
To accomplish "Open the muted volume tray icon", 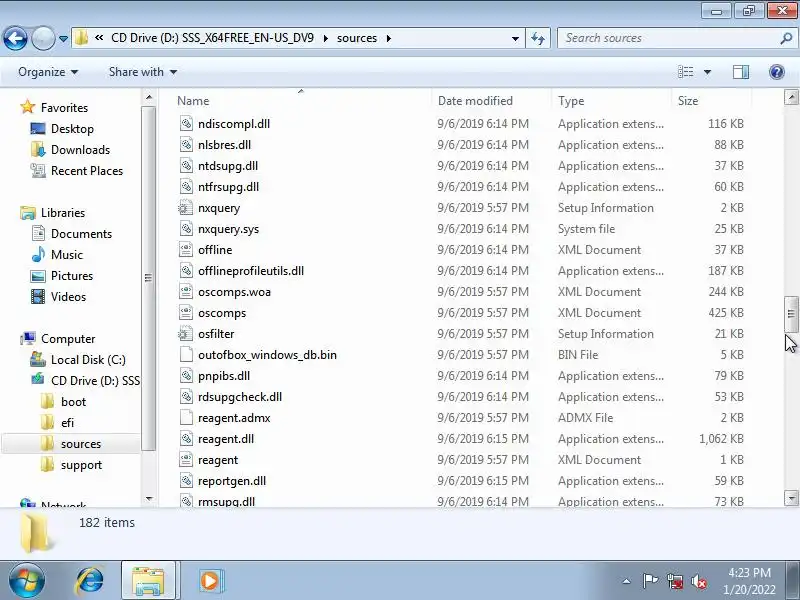I will coord(699,581).
